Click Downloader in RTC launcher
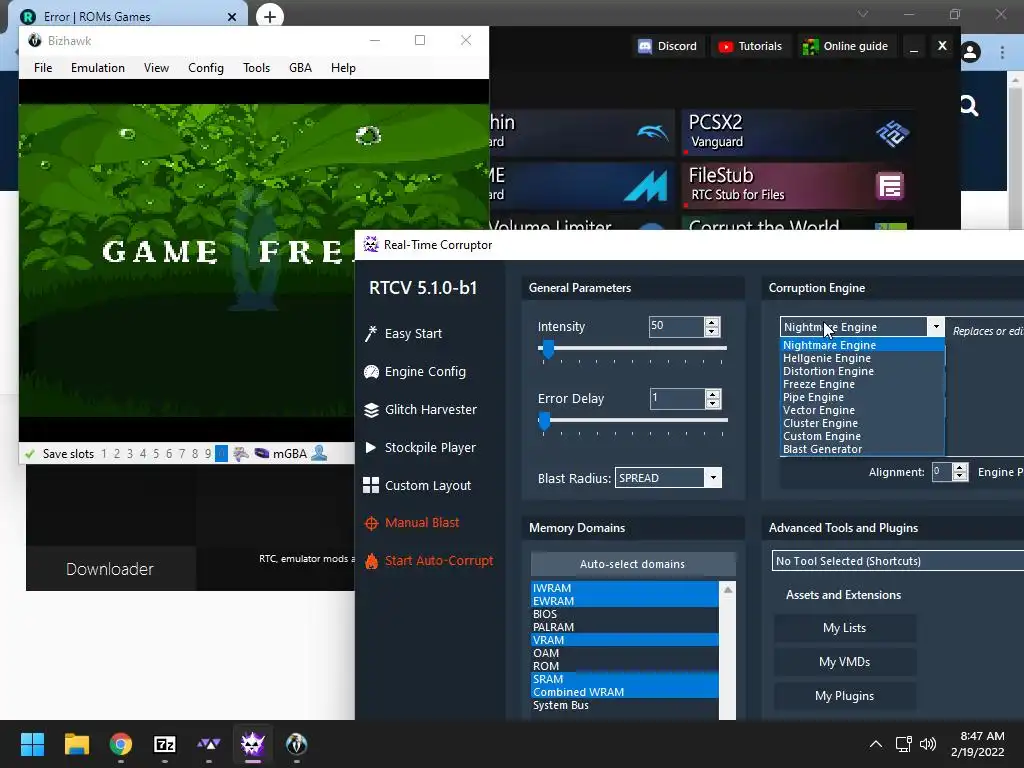 [110, 569]
